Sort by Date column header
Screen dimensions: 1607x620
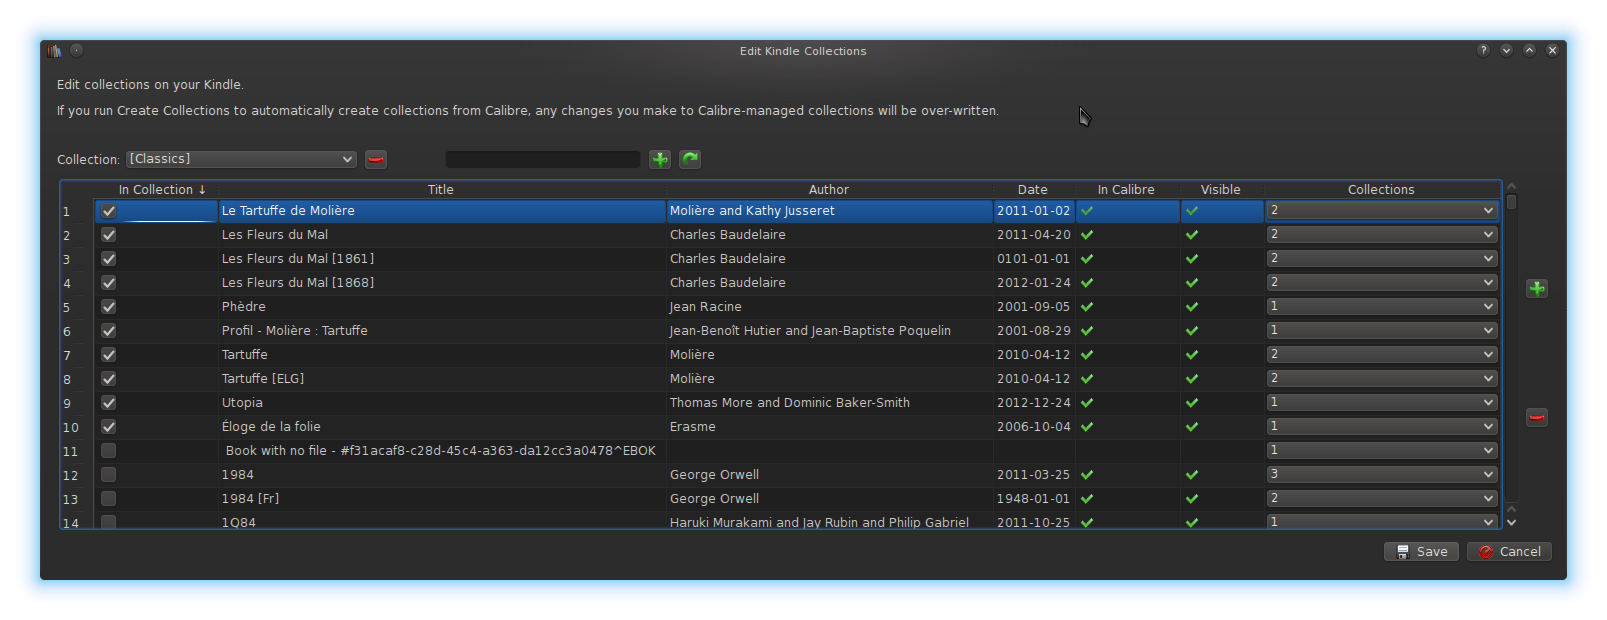pyautogui.click(x=1033, y=190)
